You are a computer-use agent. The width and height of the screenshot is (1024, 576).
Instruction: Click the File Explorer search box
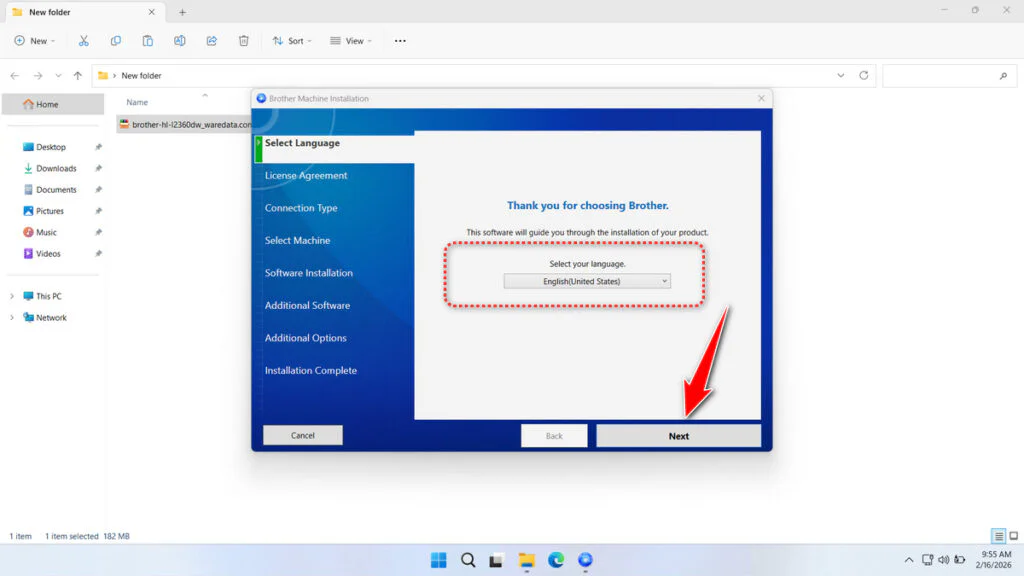[945, 76]
